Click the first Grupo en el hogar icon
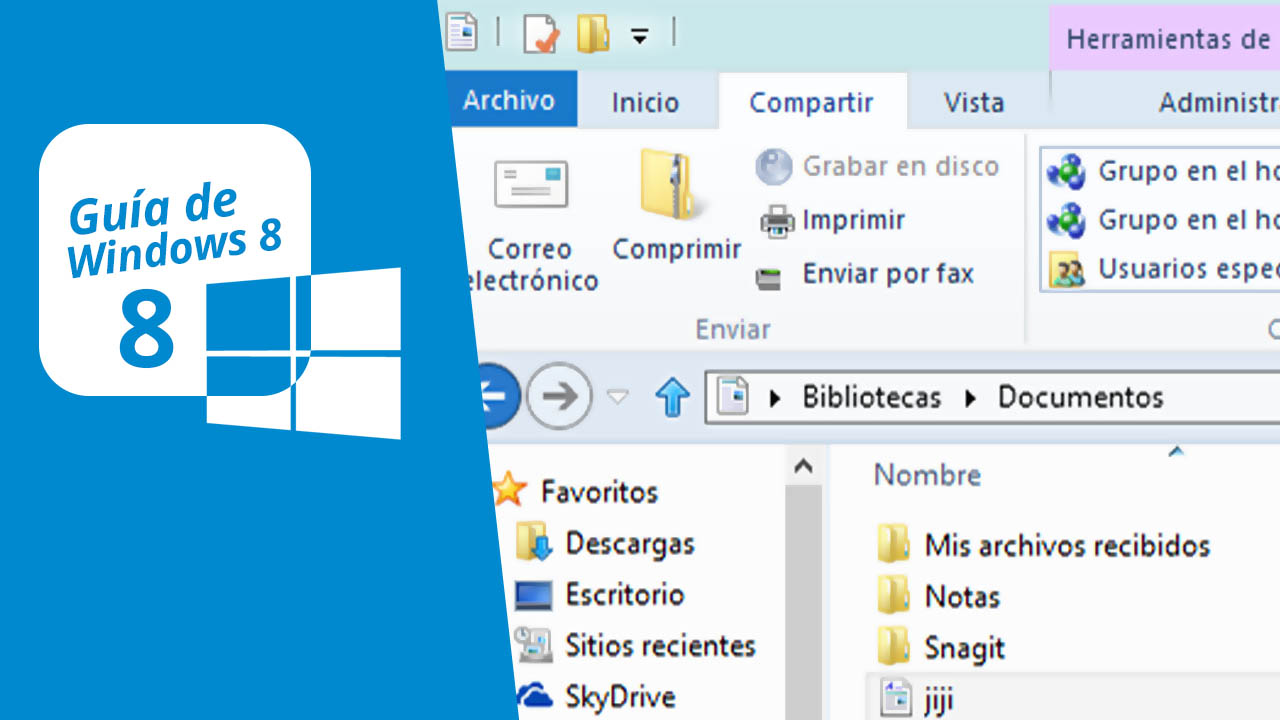The width and height of the screenshot is (1280, 720). (1068, 172)
